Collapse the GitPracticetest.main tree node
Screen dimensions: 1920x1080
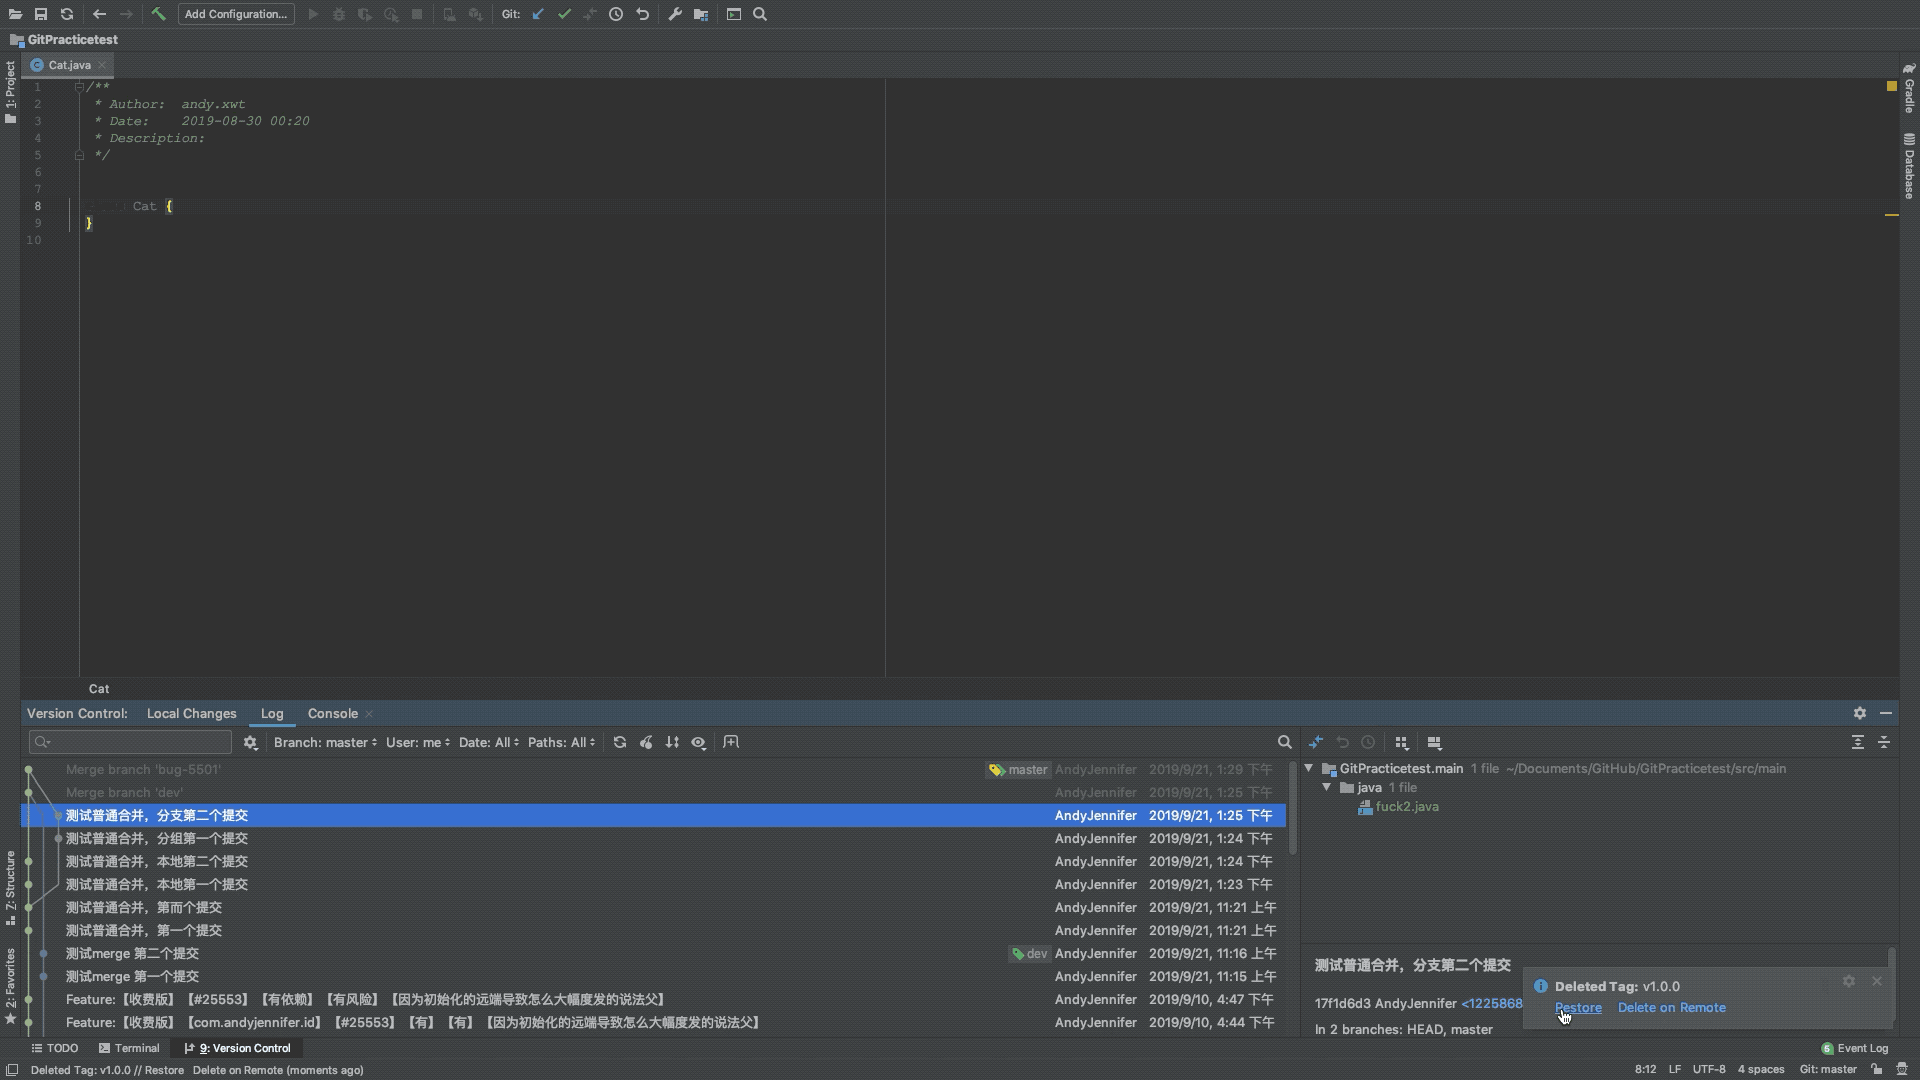[x=1309, y=768]
